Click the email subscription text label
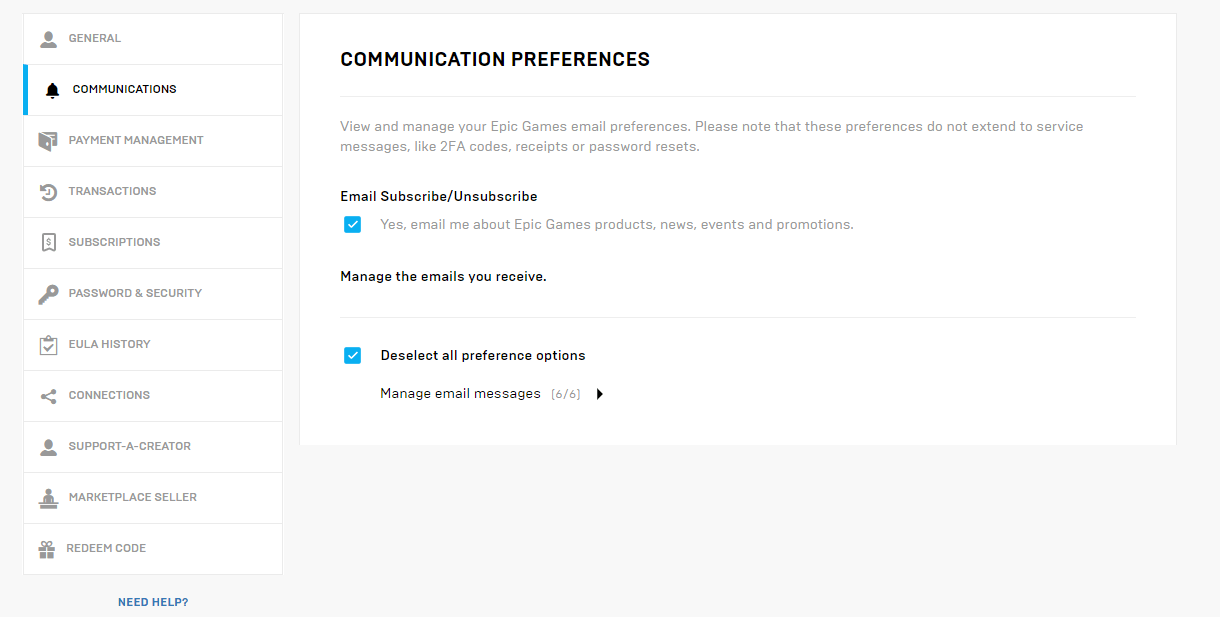The width and height of the screenshot is (1220, 617). click(616, 225)
